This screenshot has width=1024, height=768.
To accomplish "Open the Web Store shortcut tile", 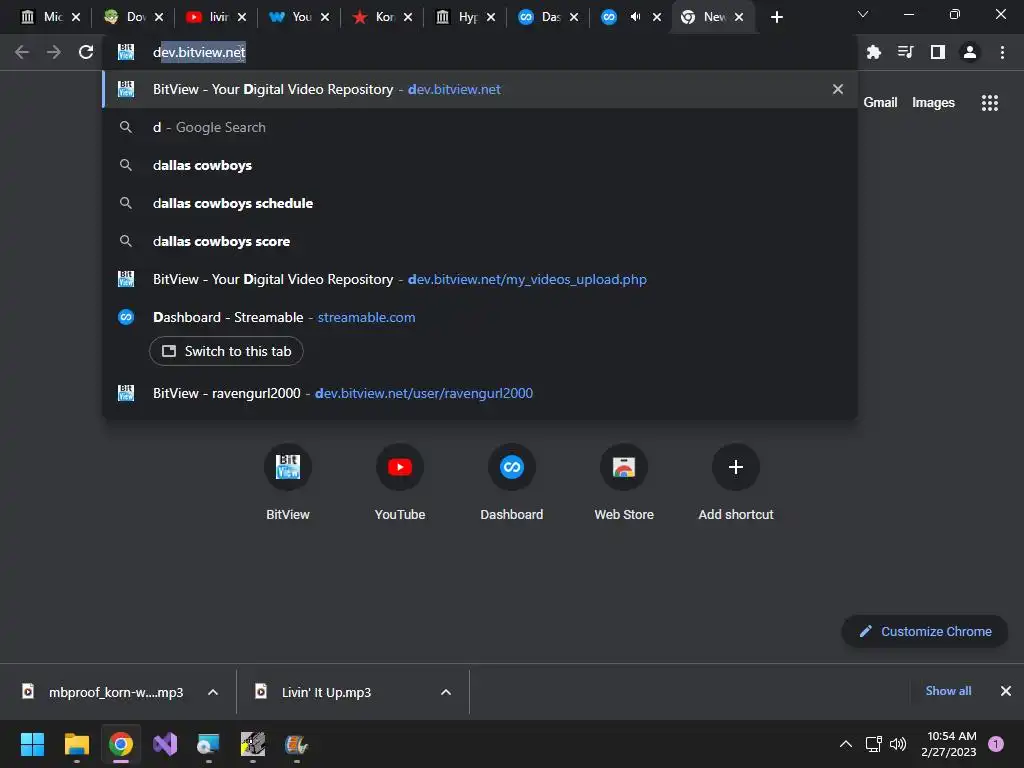I will 624,483.
